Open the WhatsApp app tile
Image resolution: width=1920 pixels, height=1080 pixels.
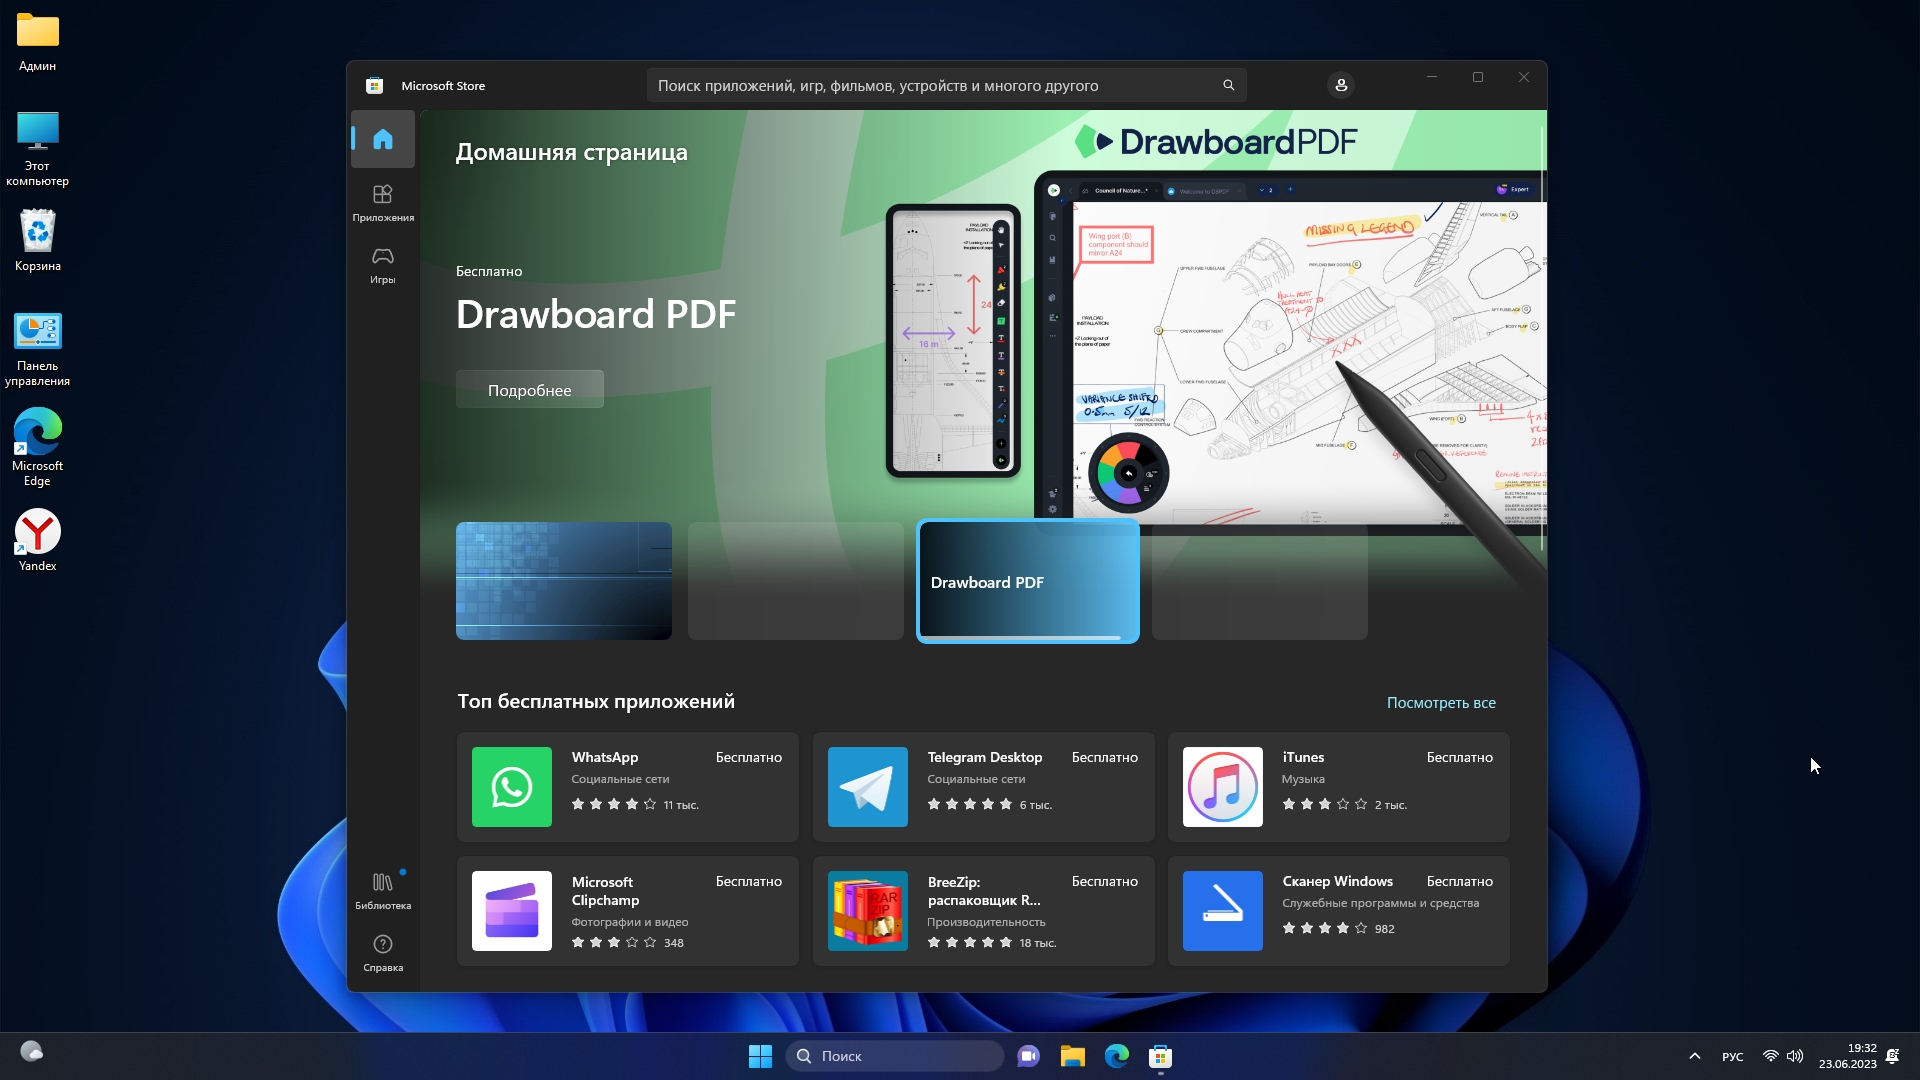tap(627, 787)
